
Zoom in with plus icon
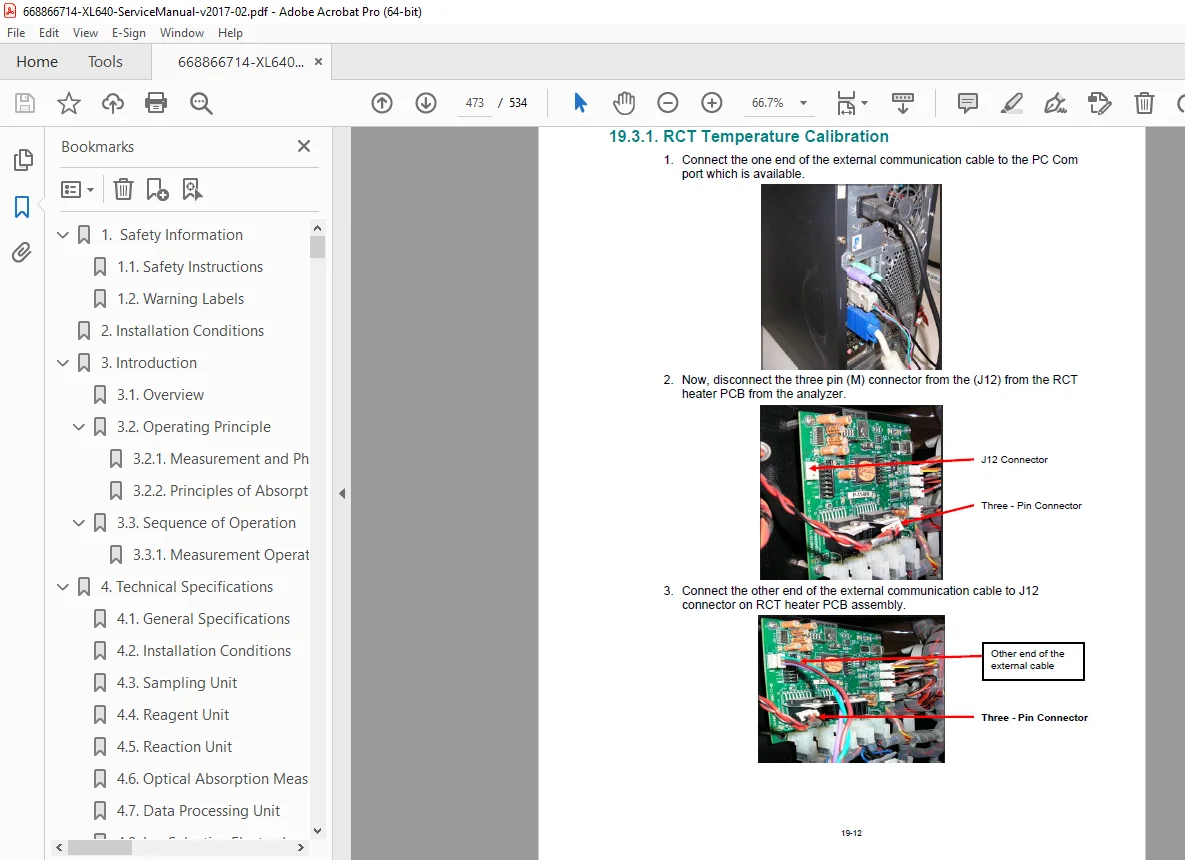coord(712,103)
